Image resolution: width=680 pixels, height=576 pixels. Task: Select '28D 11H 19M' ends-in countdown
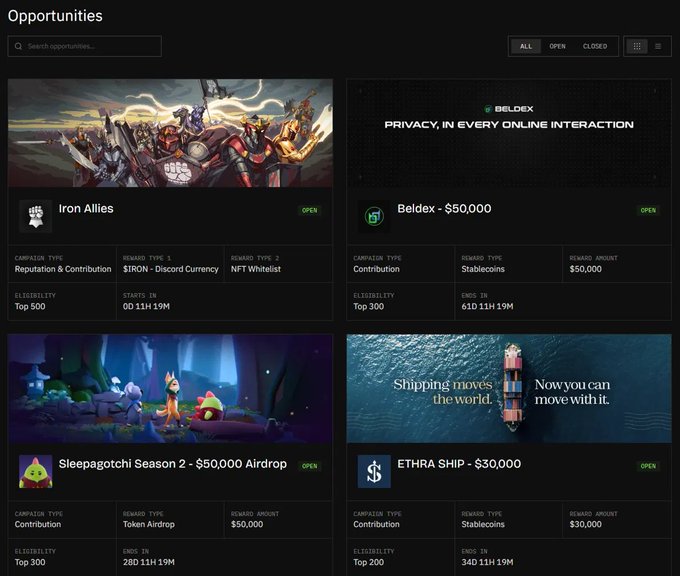click(148, 562)
